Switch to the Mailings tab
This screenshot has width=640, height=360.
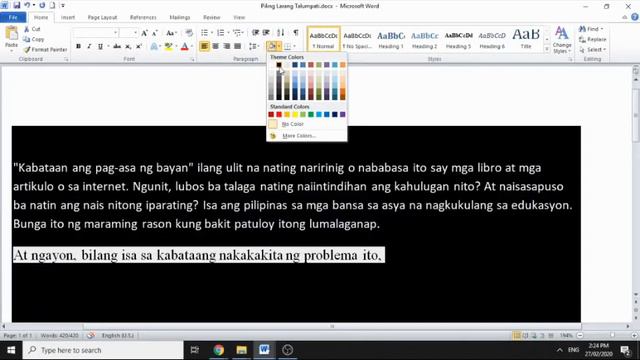click(180, 17)
